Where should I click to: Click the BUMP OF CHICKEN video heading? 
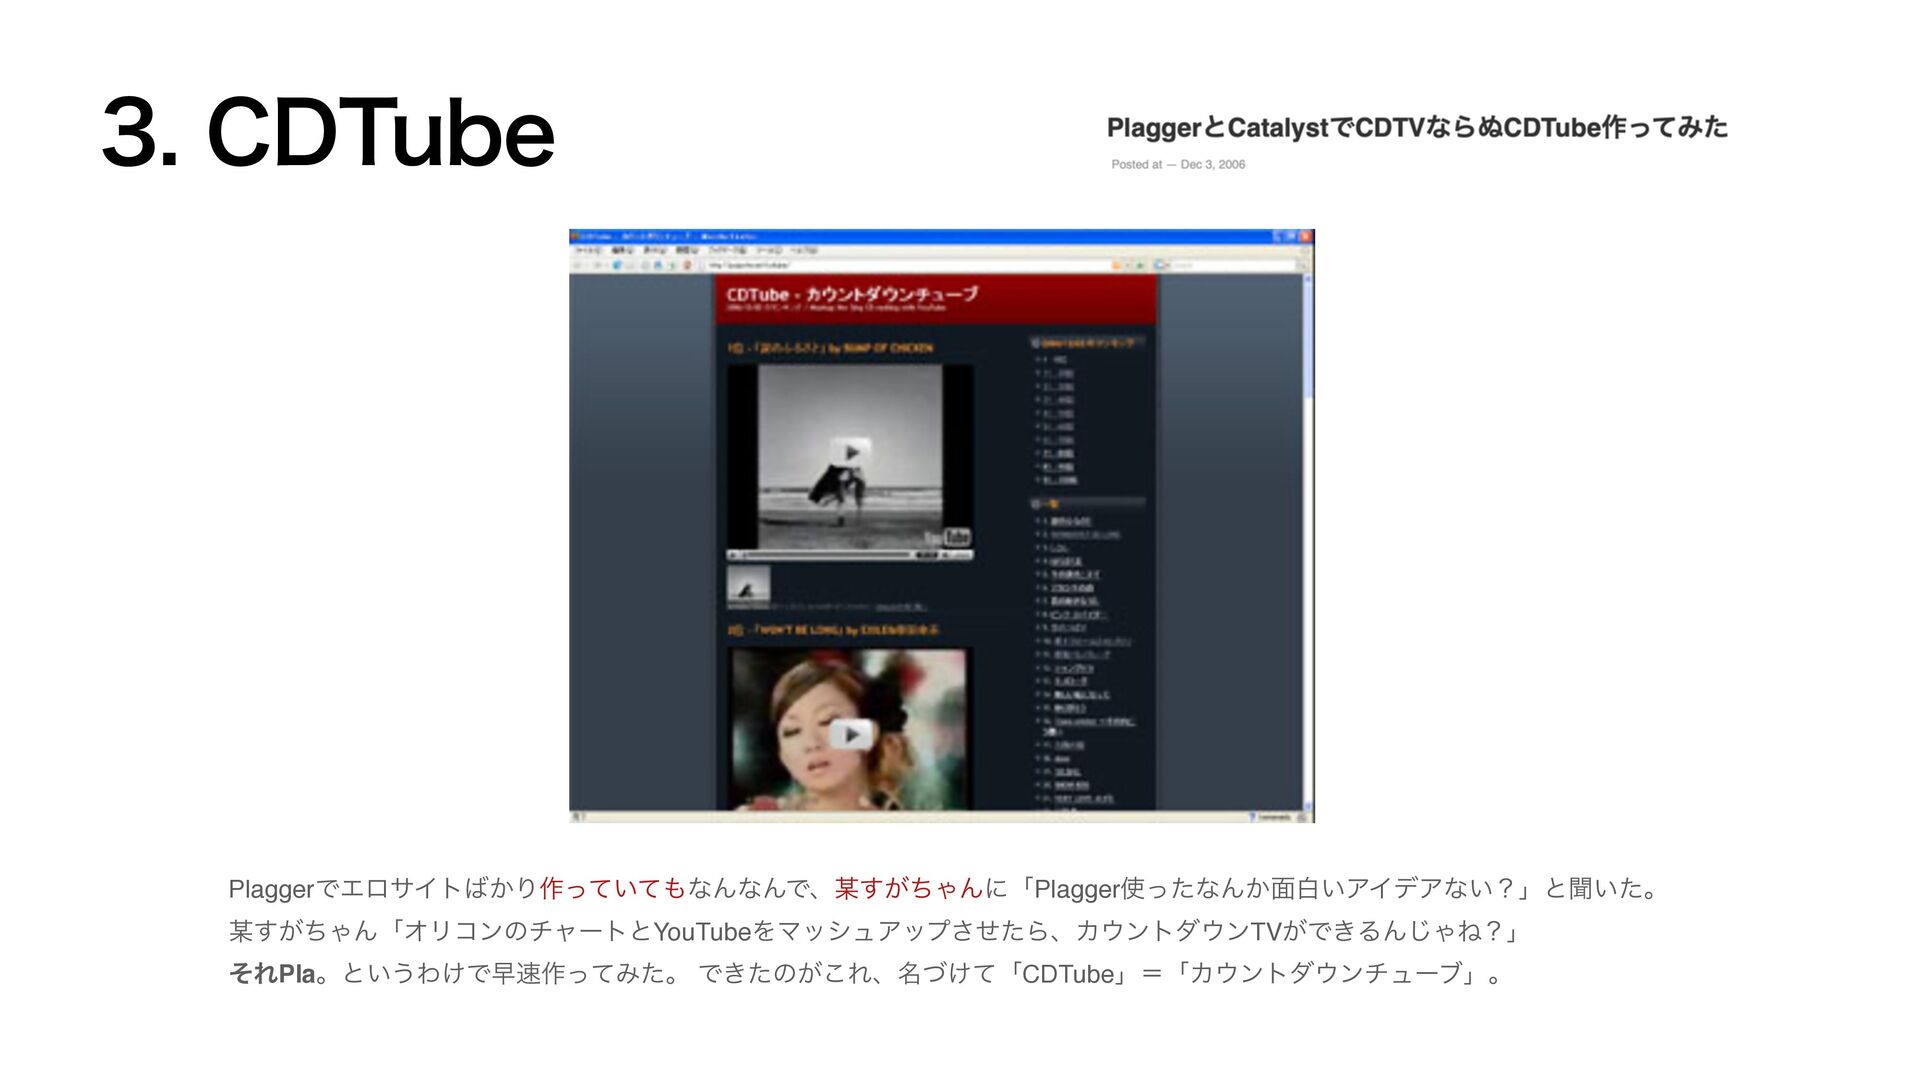click(830, 348)
